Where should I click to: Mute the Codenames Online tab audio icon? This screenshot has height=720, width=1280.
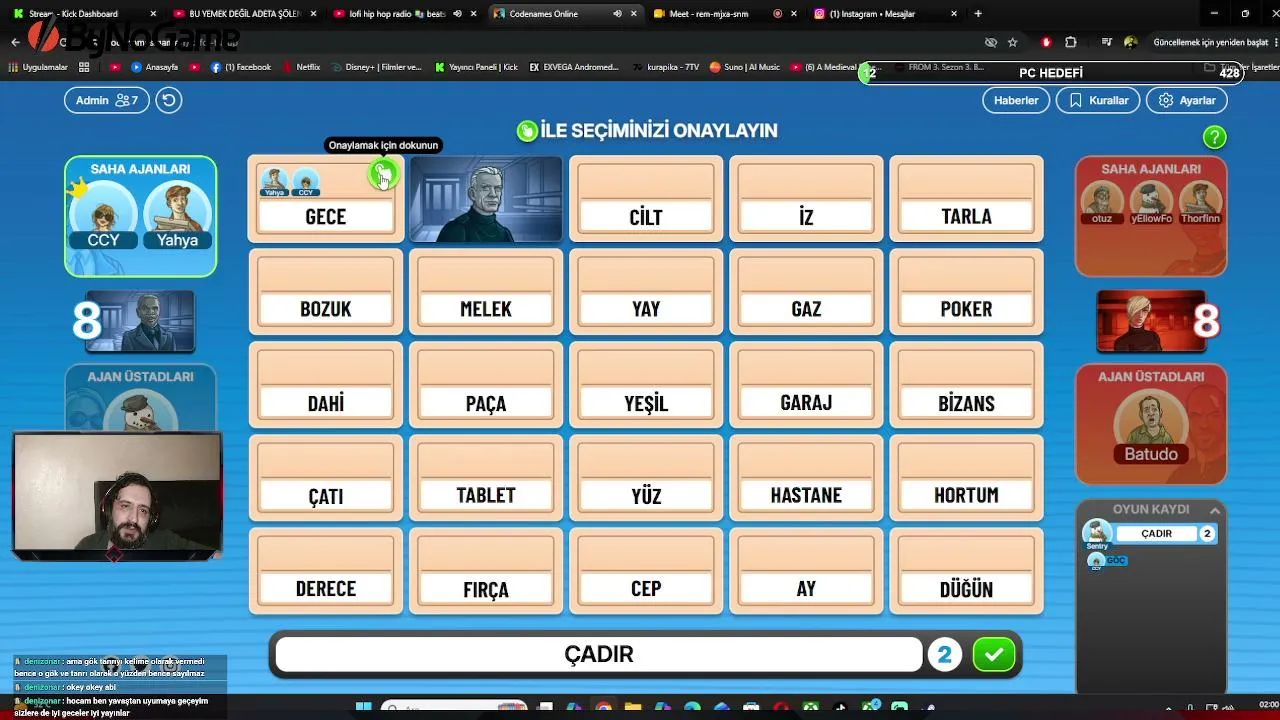tap(618, 14)
